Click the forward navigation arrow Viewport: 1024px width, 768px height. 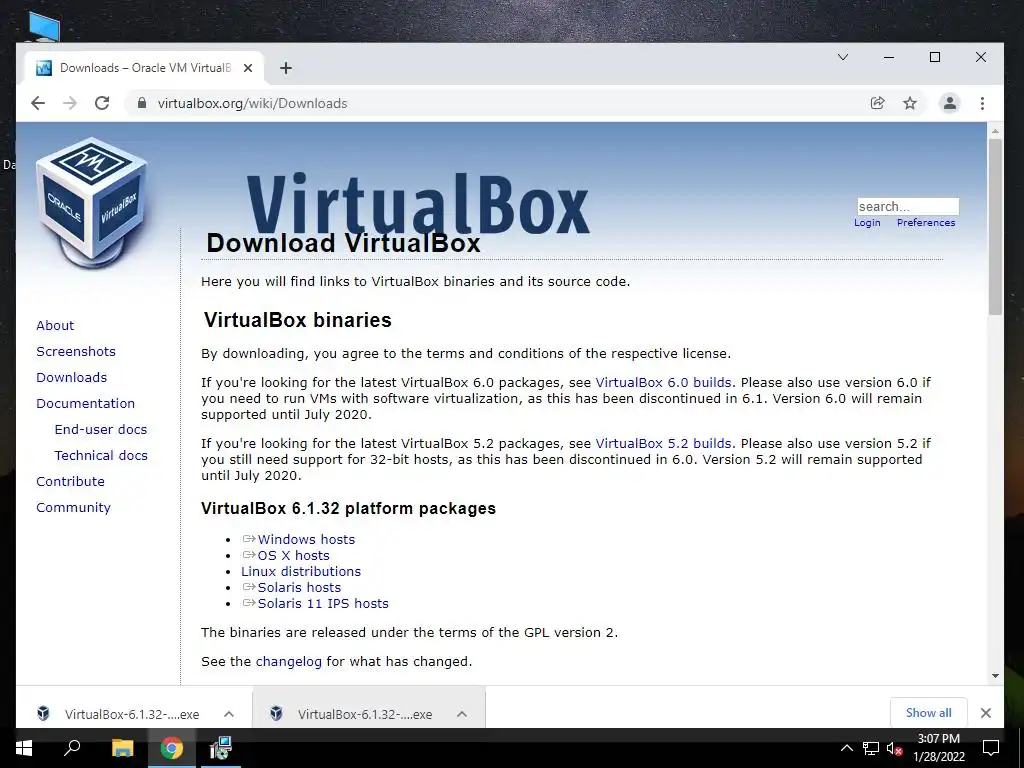point(70,103)
